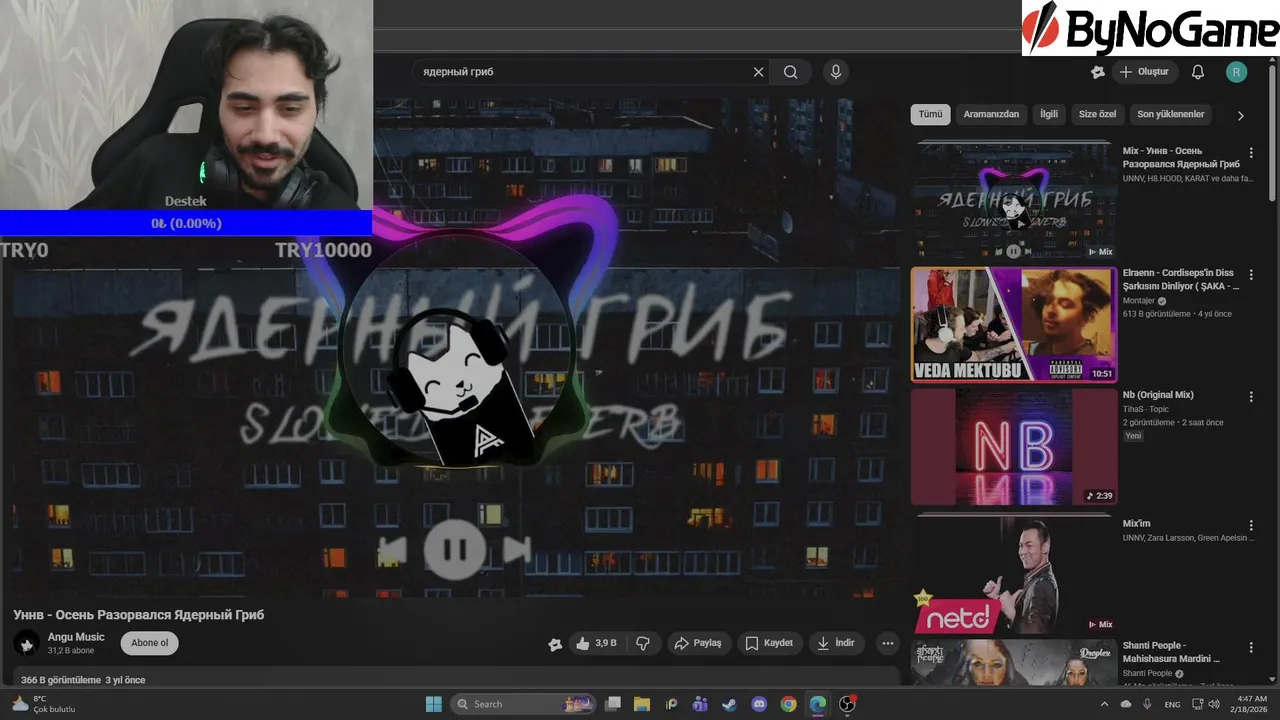Viewport: 1280px width, 720px height.
Task: Open Discord from the taskbar
Action: click(x=759, y=704)
